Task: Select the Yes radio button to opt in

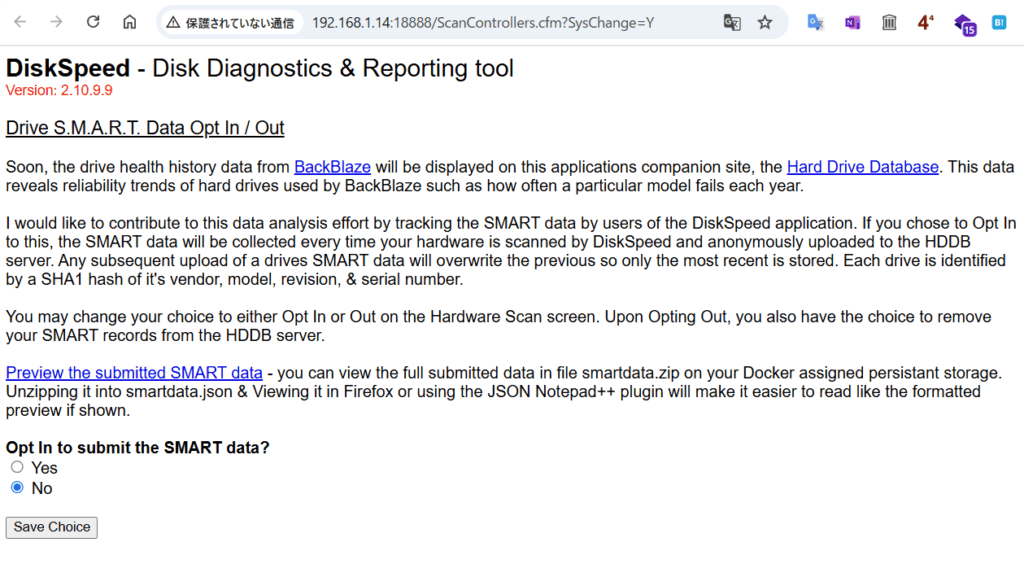Action: click(17, 467)
